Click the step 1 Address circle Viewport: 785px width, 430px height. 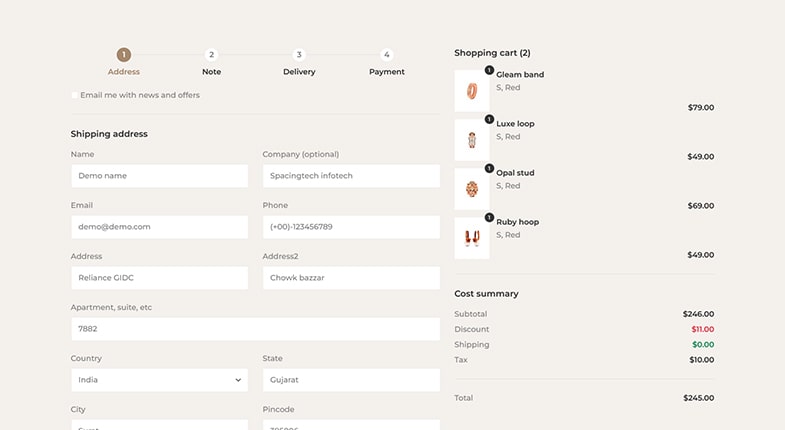pos(123,55)
